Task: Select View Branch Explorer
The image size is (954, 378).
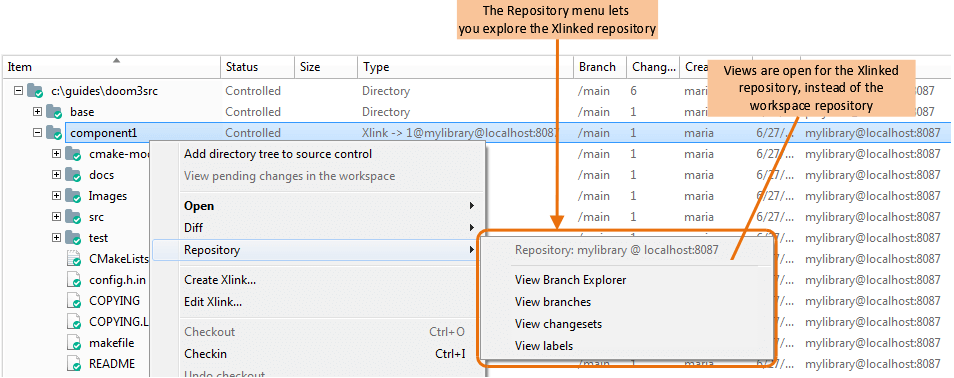Action: (x=571, y=280)
